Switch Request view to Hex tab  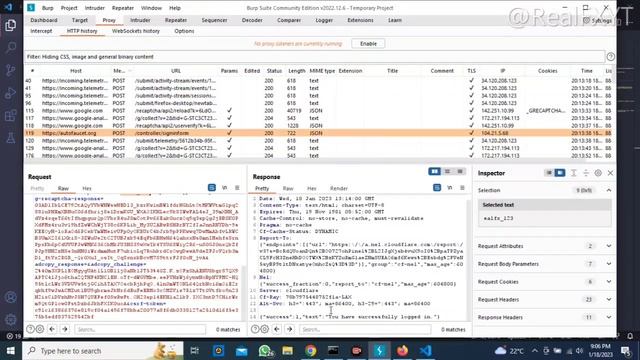87,189
